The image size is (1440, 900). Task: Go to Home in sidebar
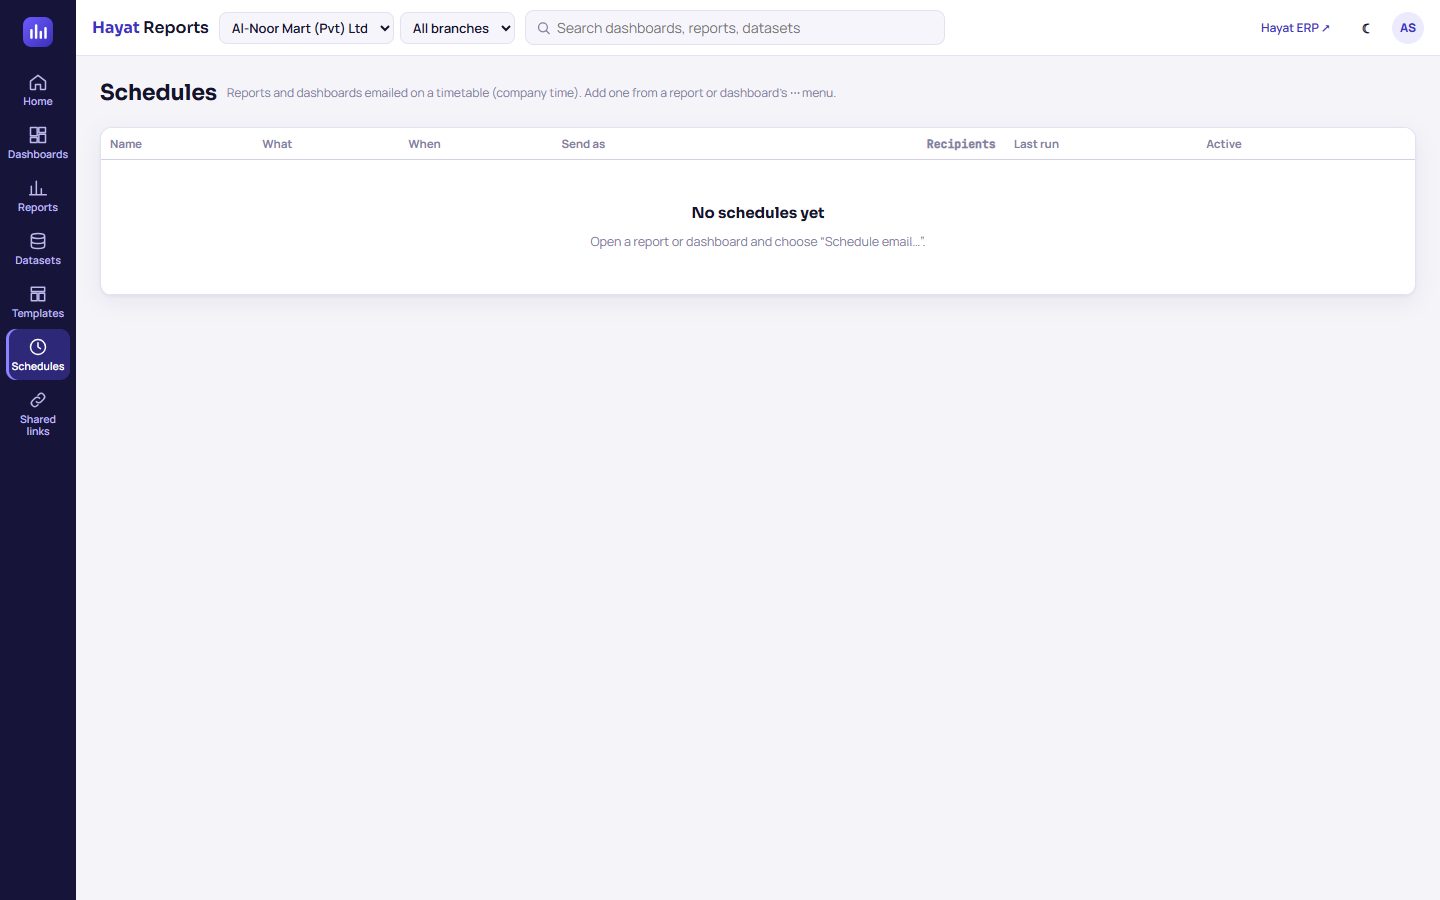click(x=38, y=90)
